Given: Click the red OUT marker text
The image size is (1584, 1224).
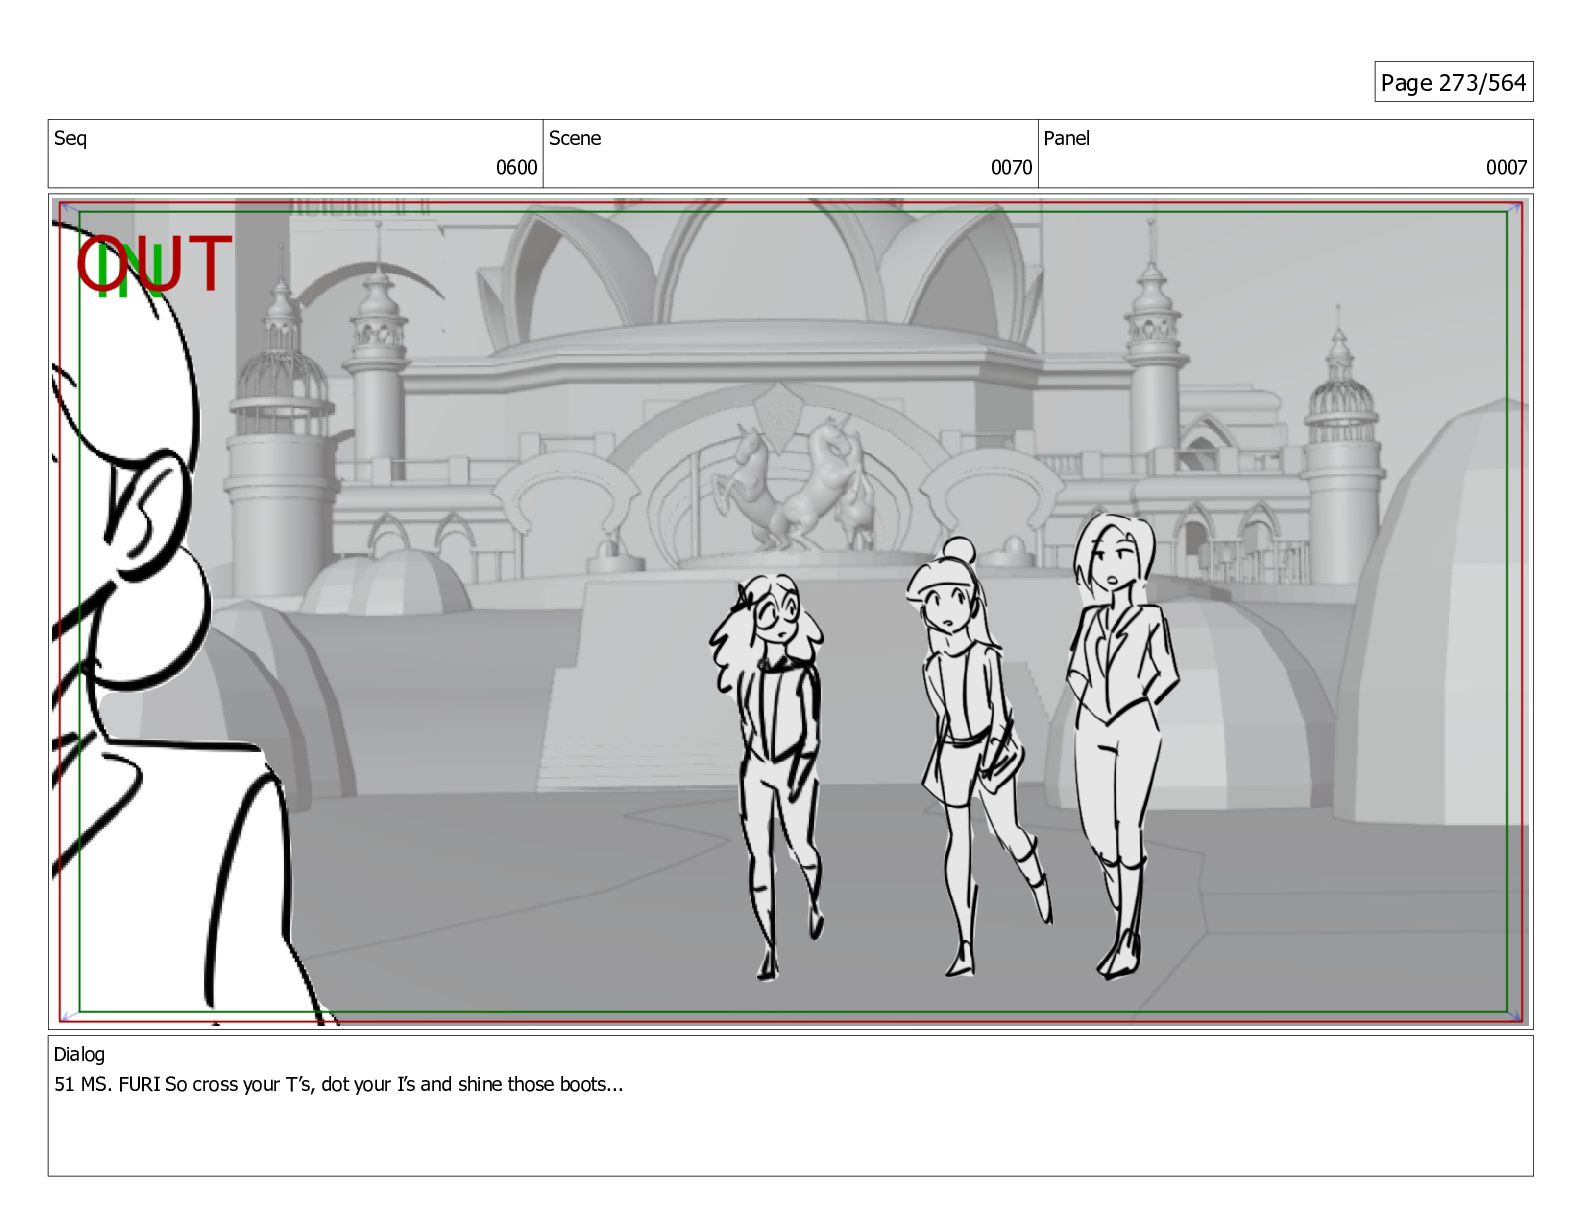Looking at the screenshot, I should 154,264.
